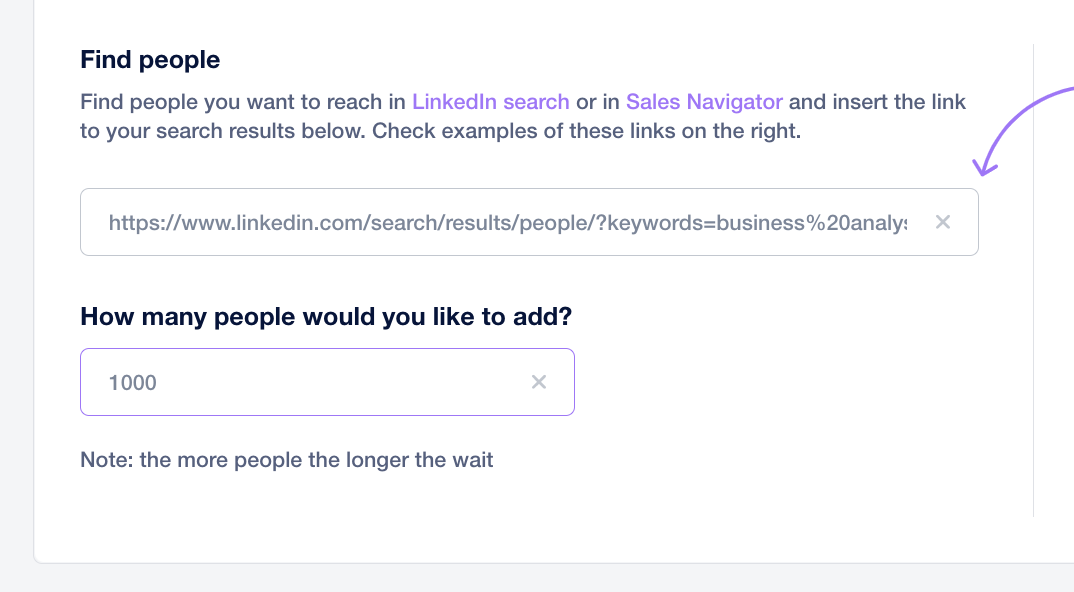Remove people count using X icon
Image resolution: width=1074 pixels, height=592 pixels.
click(x=539, y=382)
